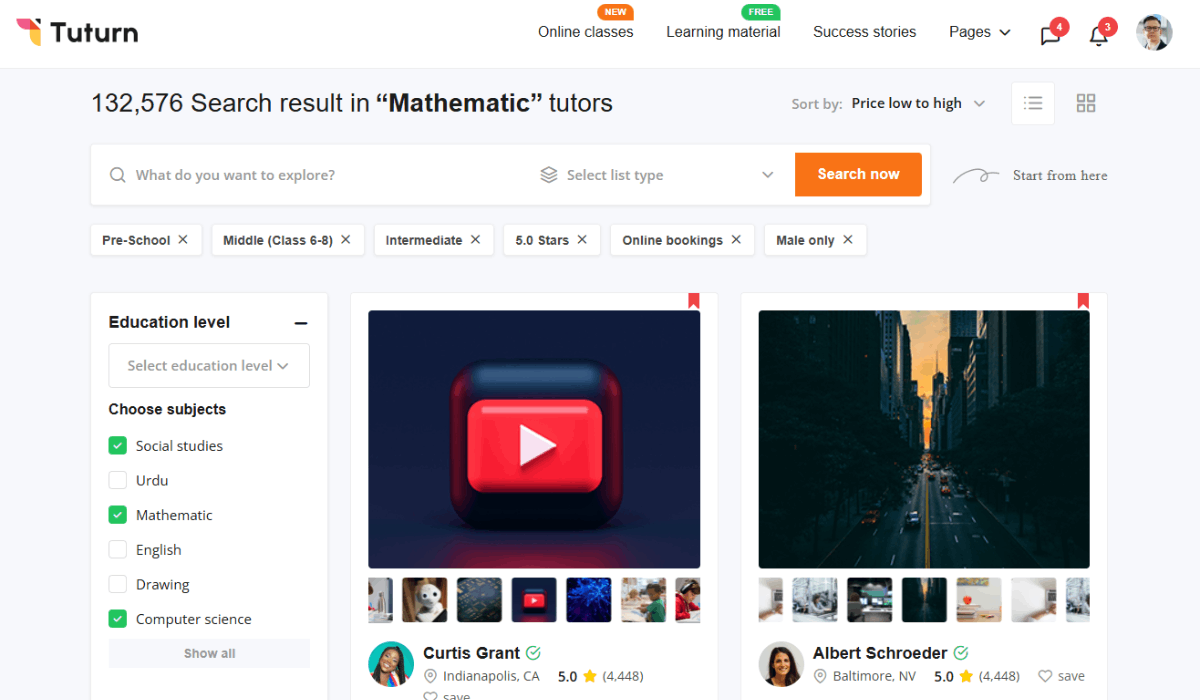Remove the Intermediate filter tag
The image size is (1200, 700).
tap(476, 240)
